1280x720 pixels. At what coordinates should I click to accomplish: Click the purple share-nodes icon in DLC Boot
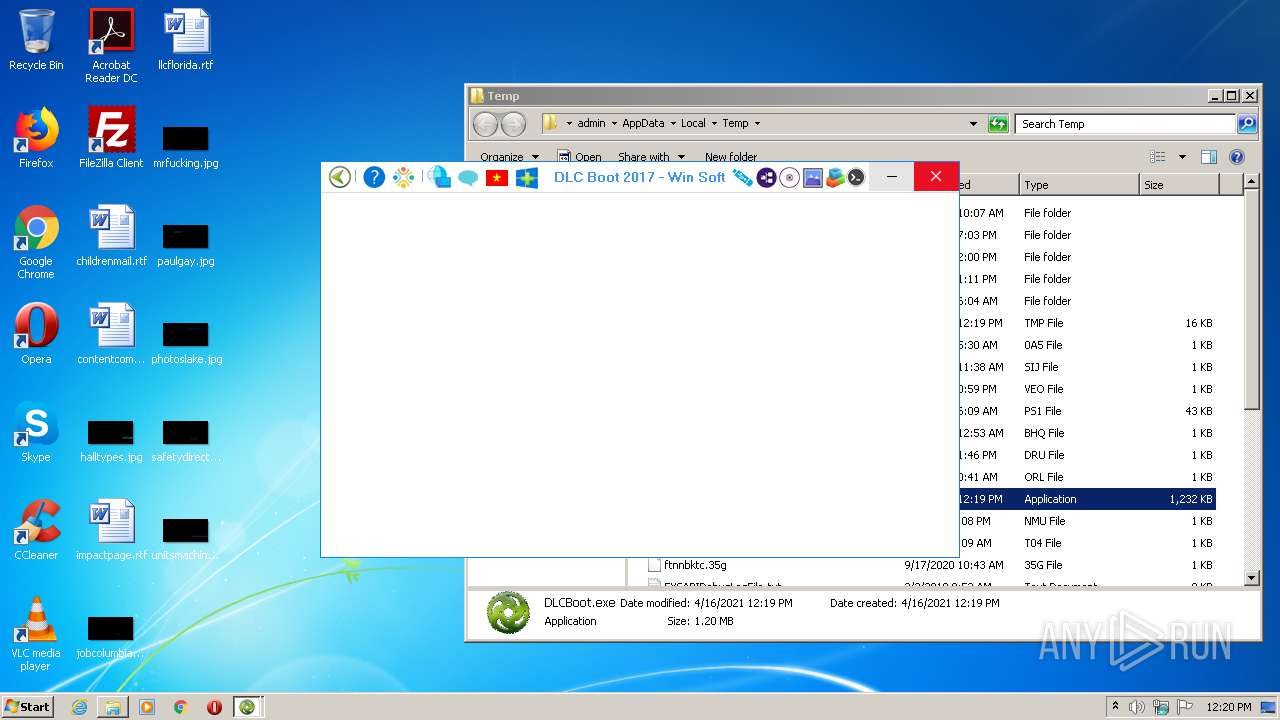click(766, 177)
